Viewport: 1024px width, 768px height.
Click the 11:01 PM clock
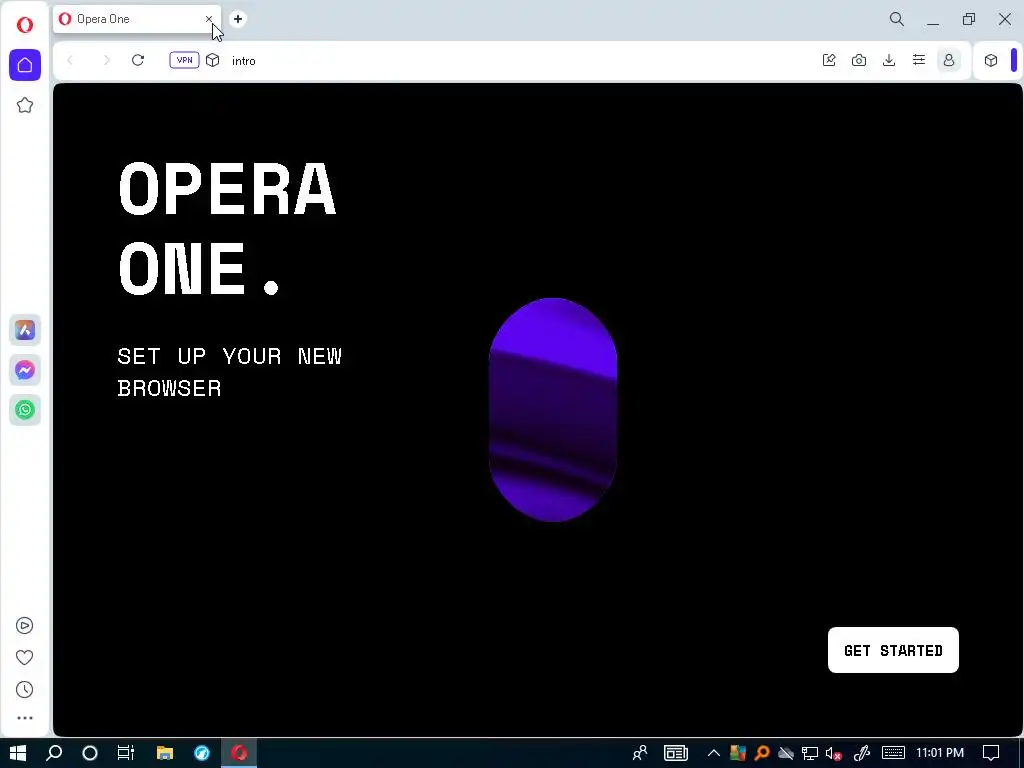coord(940,752)
